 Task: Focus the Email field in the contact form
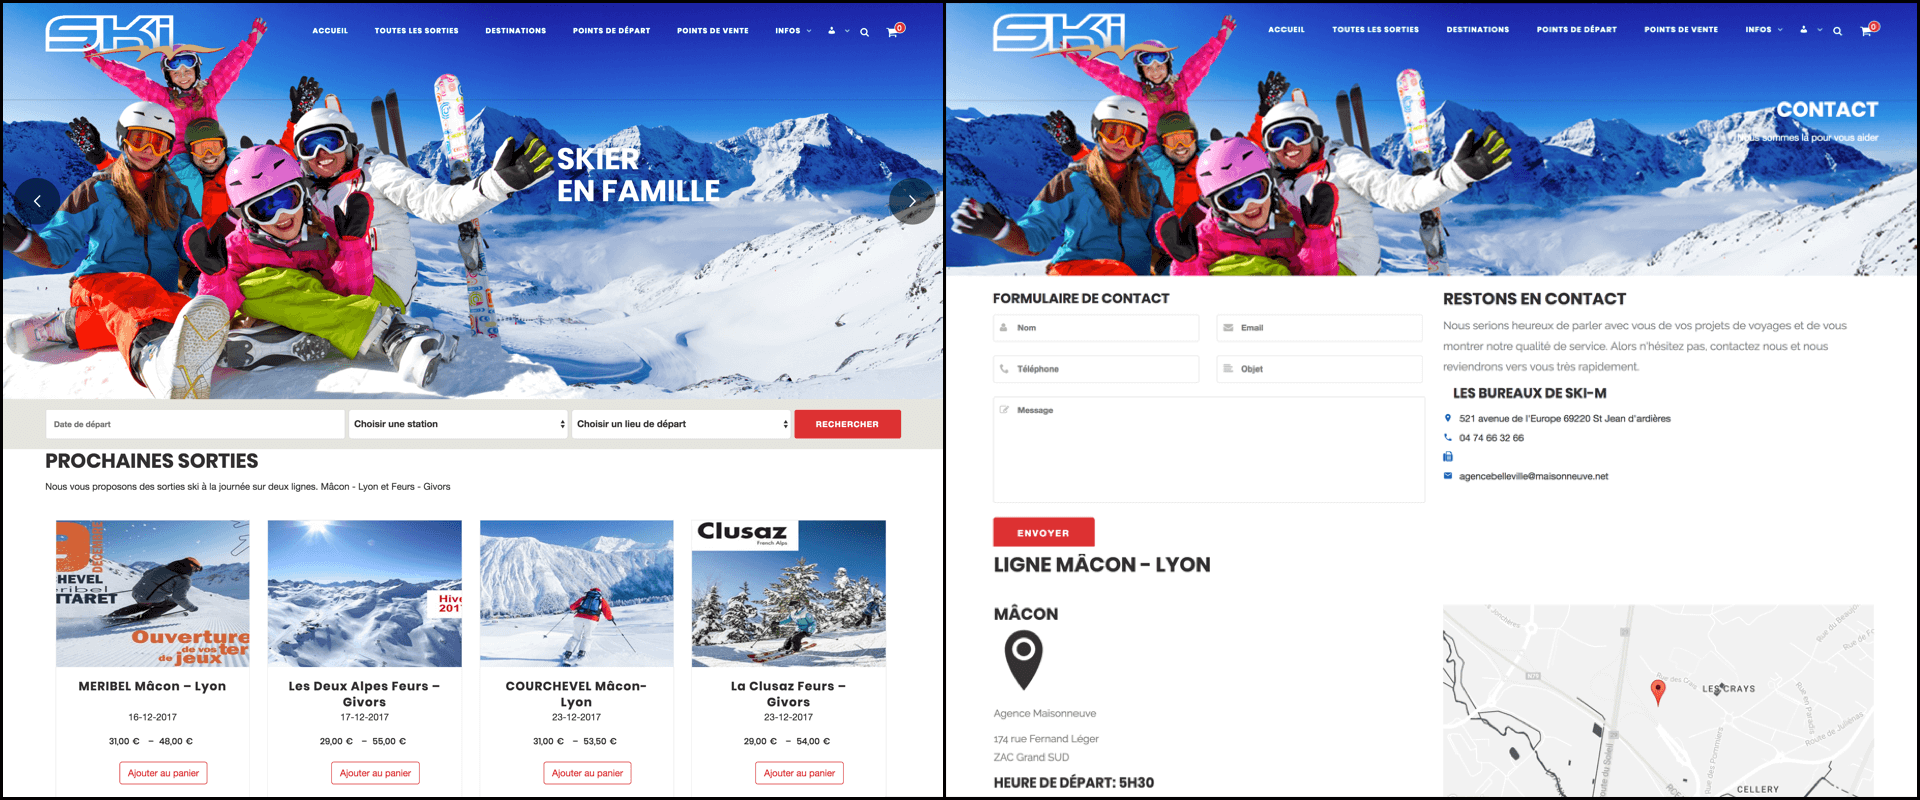[1319, 328]
